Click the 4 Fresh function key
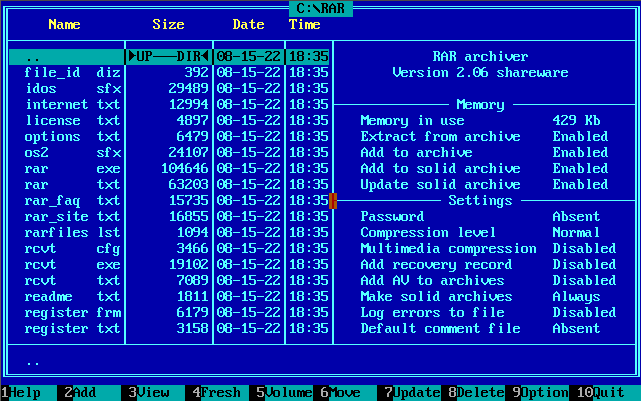The width and height of the screenshot is (641, 401). (216, 393)
